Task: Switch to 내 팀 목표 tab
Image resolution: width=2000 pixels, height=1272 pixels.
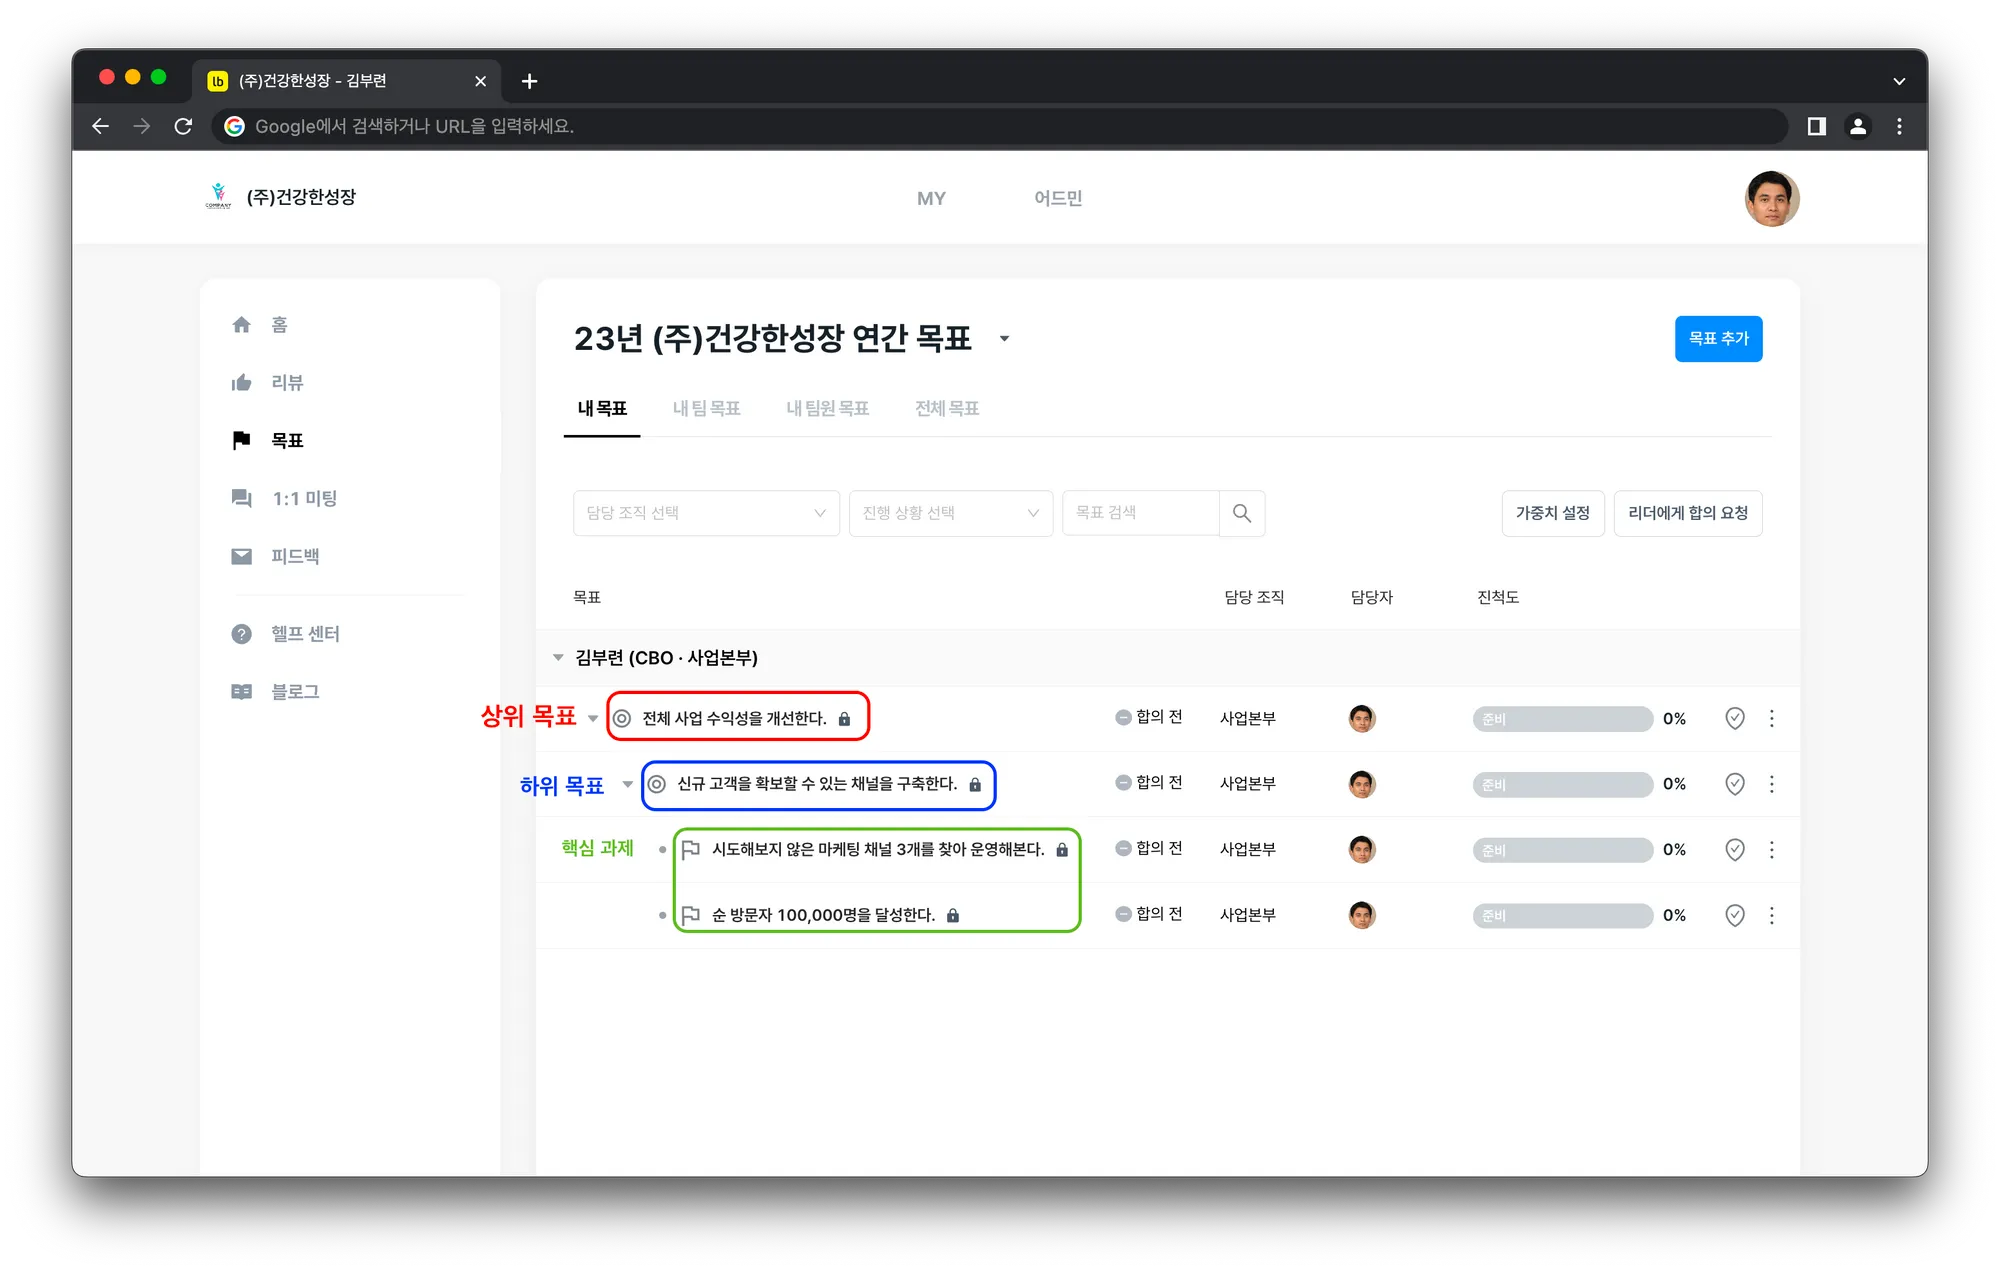Action: (x=707, y=409)
